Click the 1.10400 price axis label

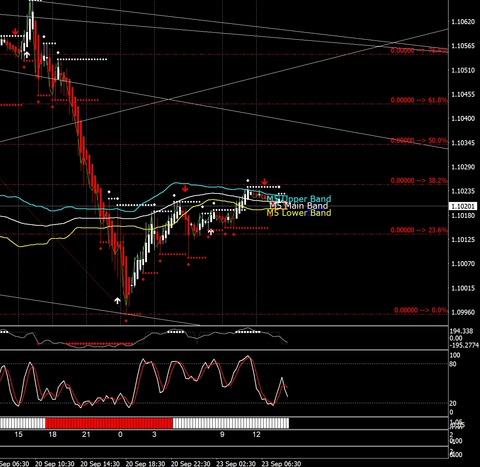463,119
